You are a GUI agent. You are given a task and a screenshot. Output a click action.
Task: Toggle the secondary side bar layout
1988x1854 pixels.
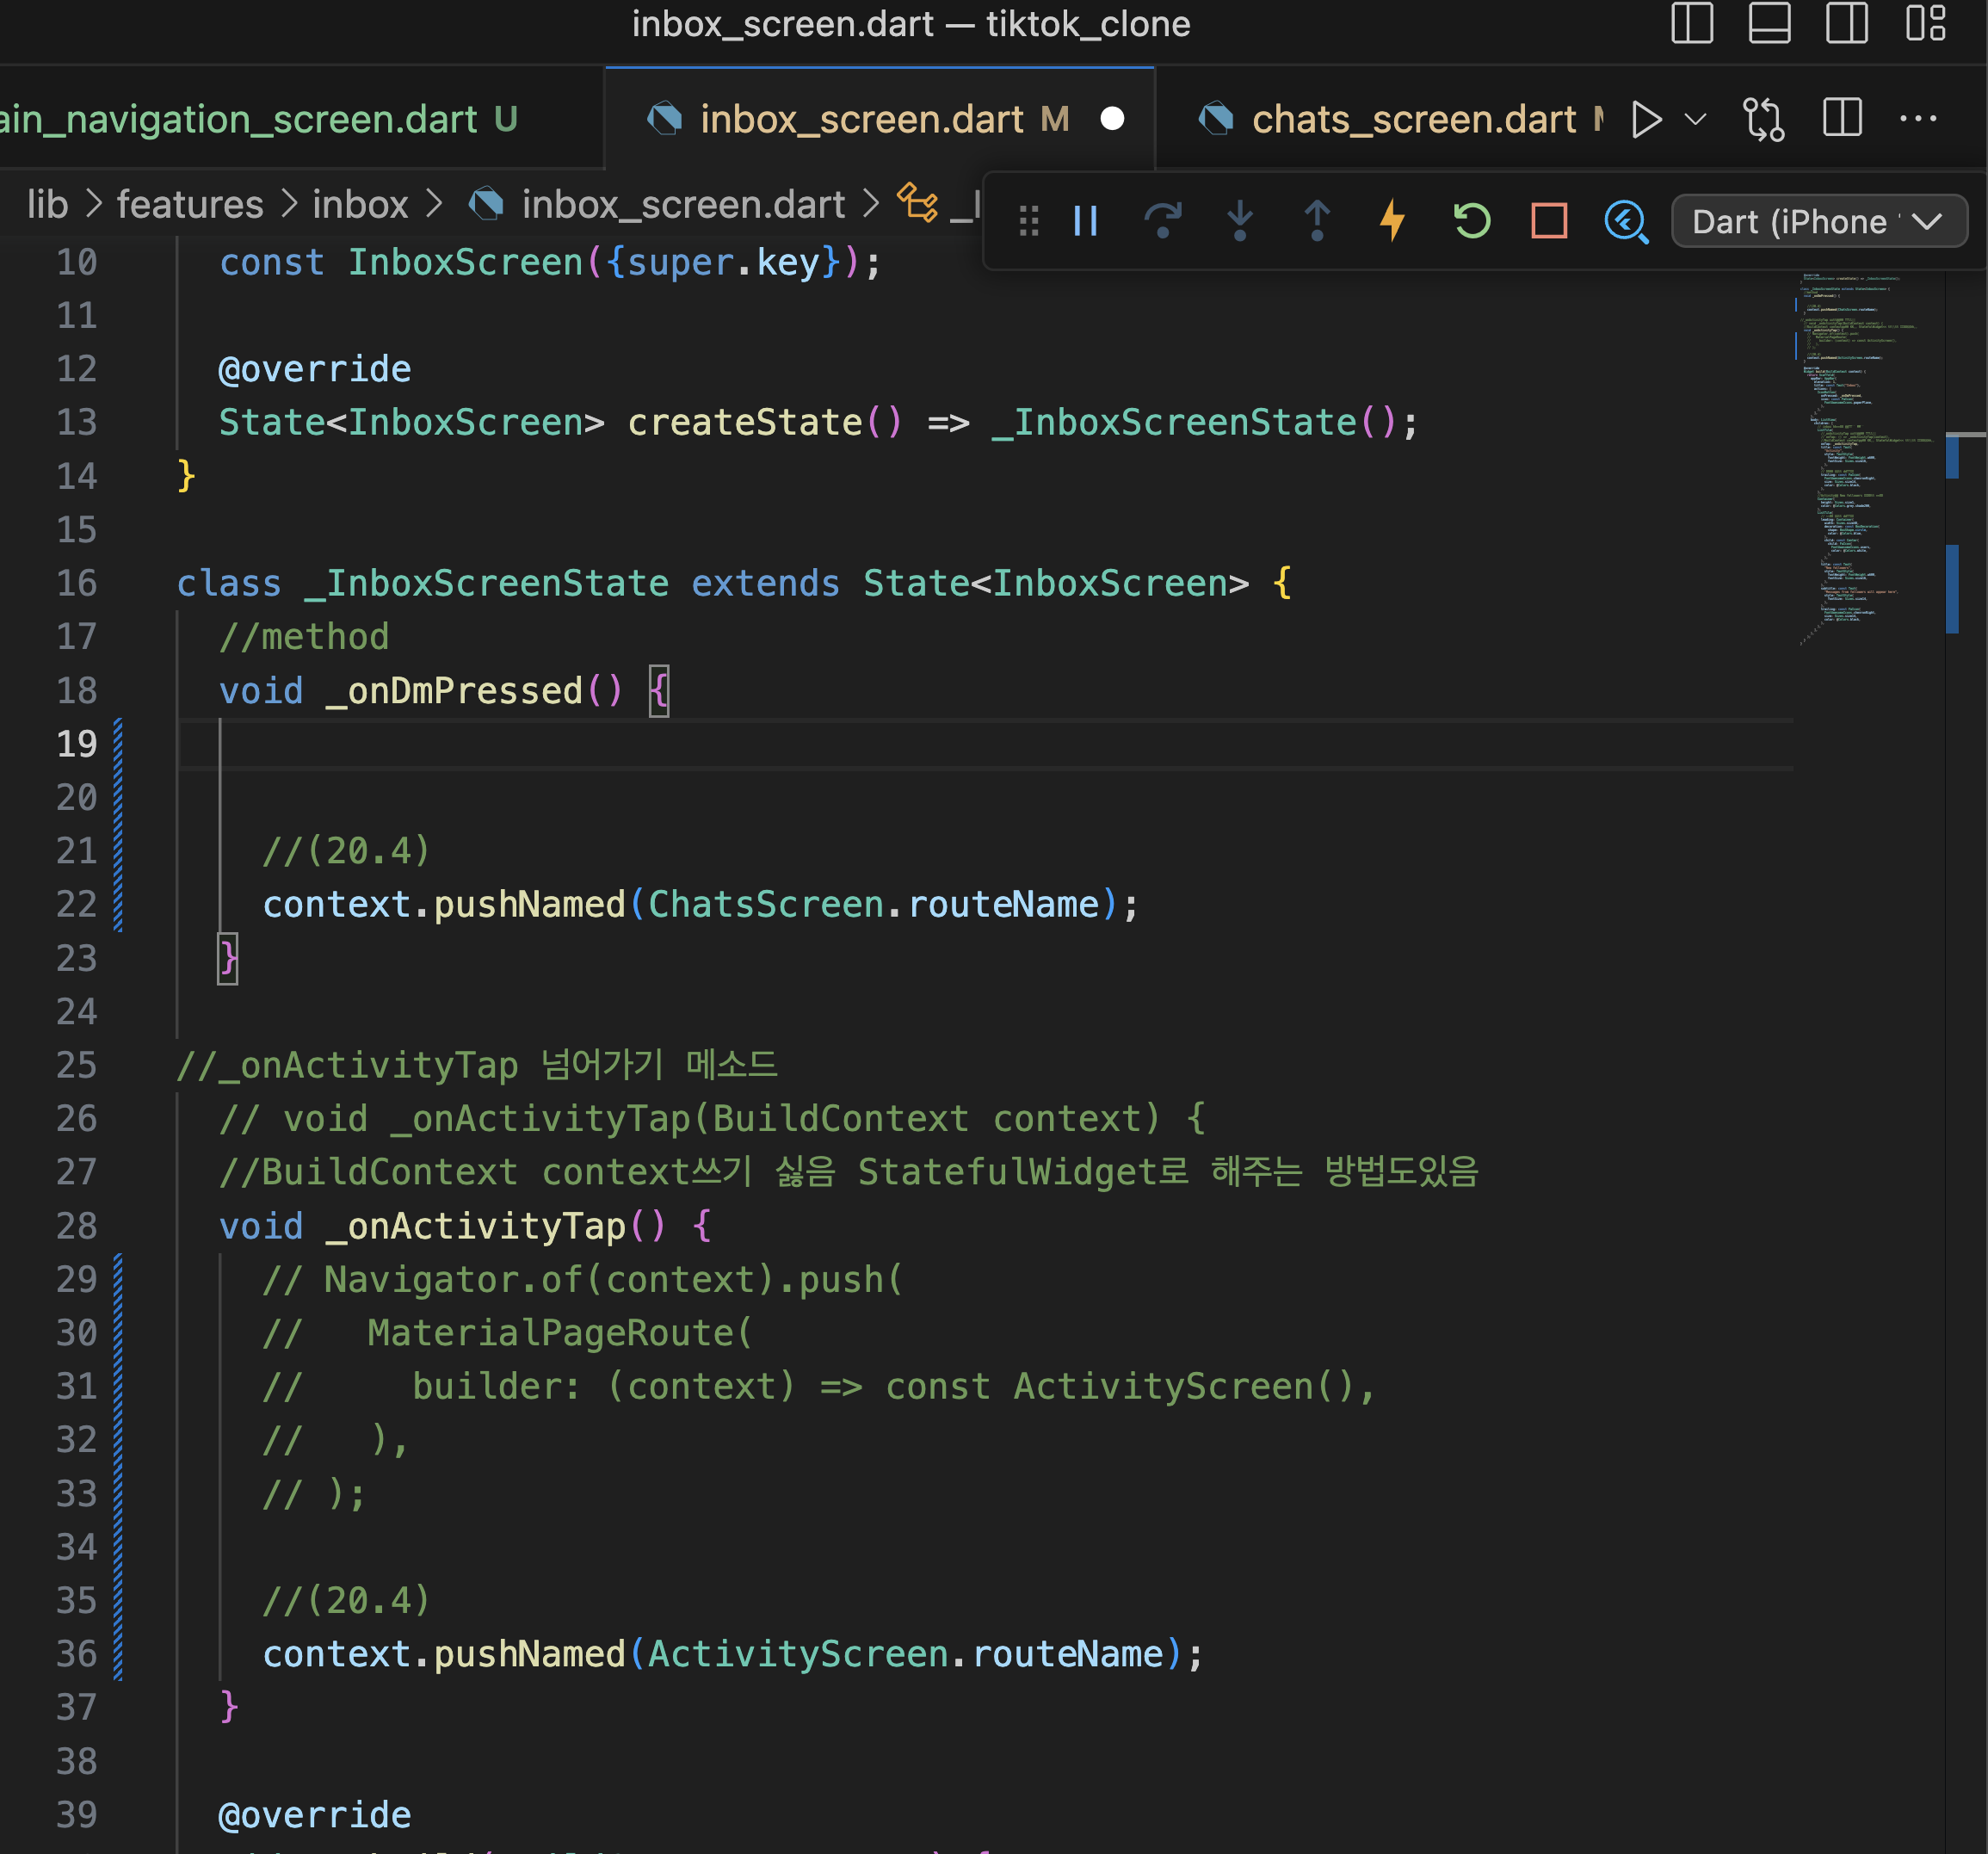point(1846,23)
